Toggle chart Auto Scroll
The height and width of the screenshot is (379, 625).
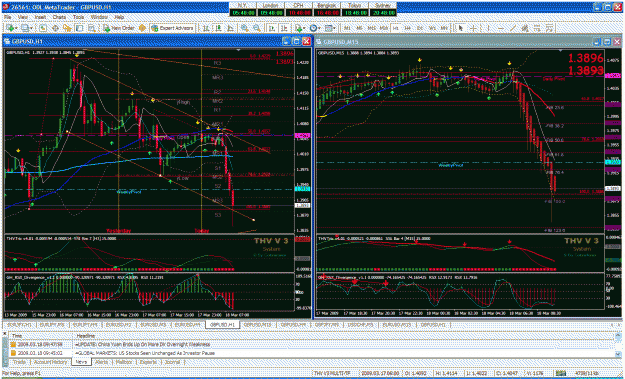271,28
